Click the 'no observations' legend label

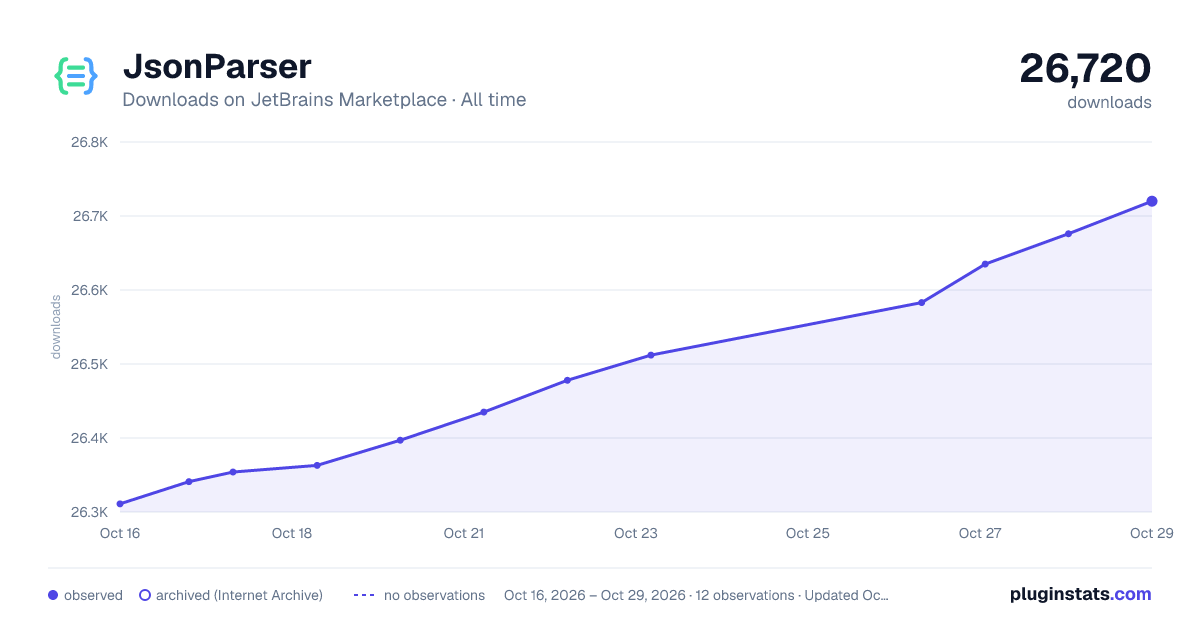(x=434, y=595)
